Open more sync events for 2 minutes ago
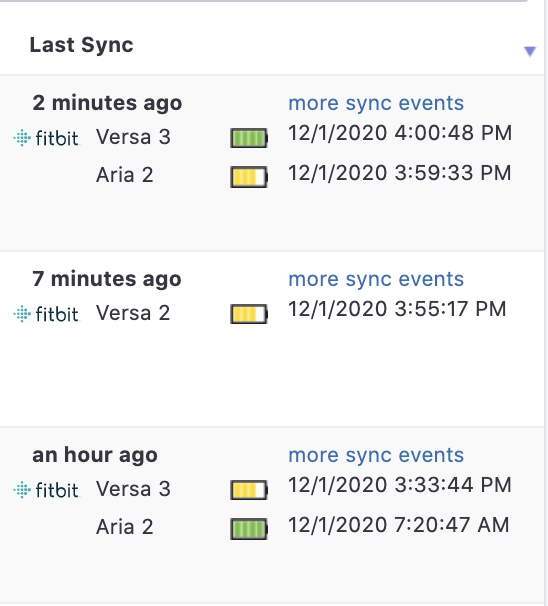The image size is (548, 606). 376,104
